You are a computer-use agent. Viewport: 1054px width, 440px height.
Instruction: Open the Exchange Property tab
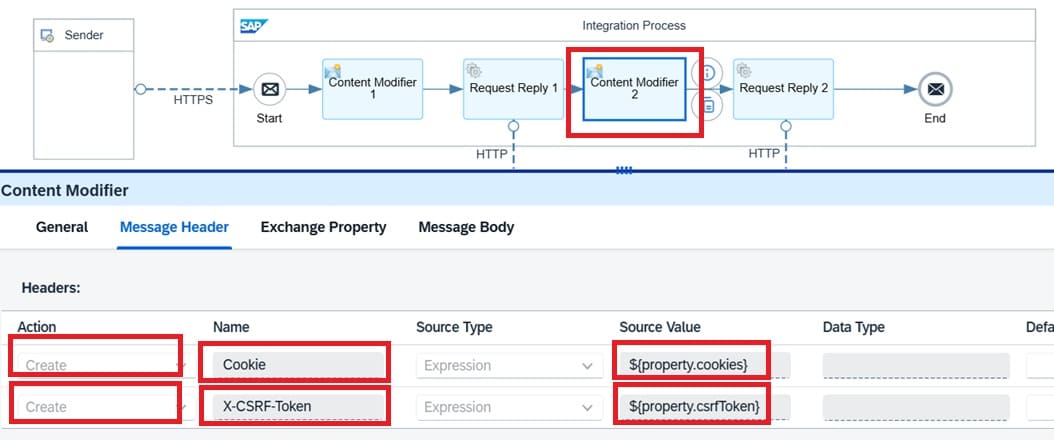point(323,227)
